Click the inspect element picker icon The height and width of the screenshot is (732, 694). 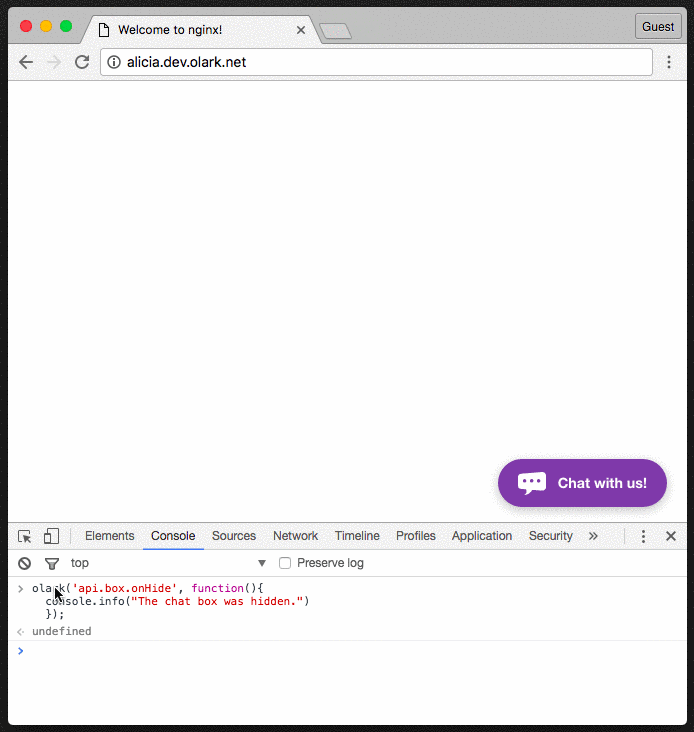[25, 536]
